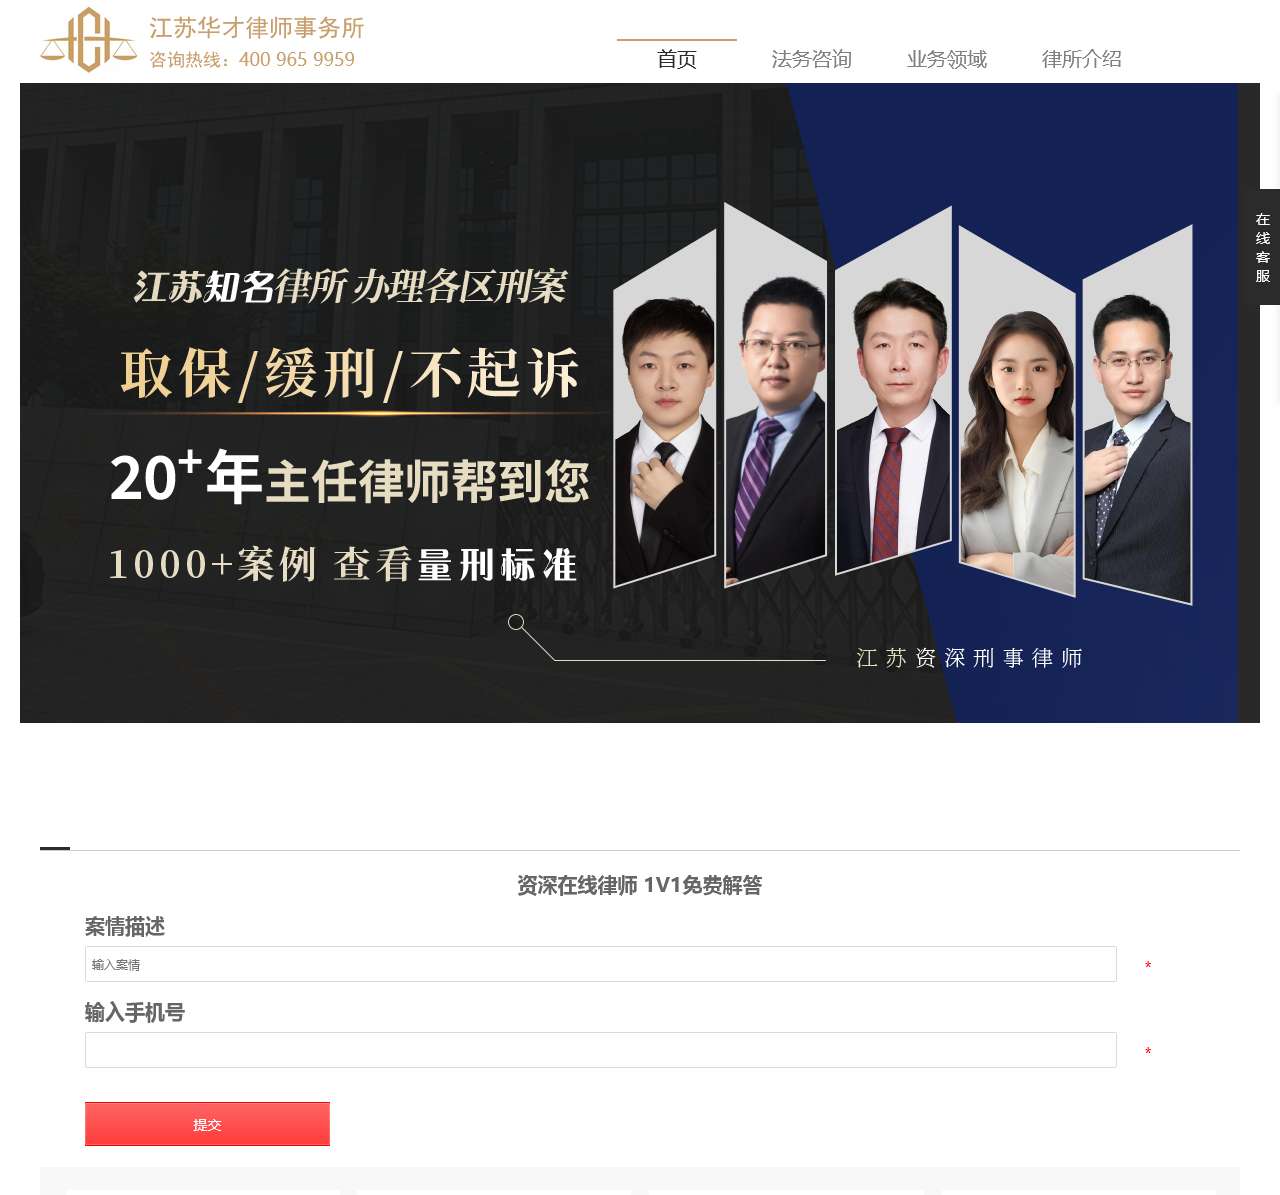Viewport: 1280px width, 1195px height.
Task: Click the gold scales-of-justice logo icon
Action: tap(89, 40)
